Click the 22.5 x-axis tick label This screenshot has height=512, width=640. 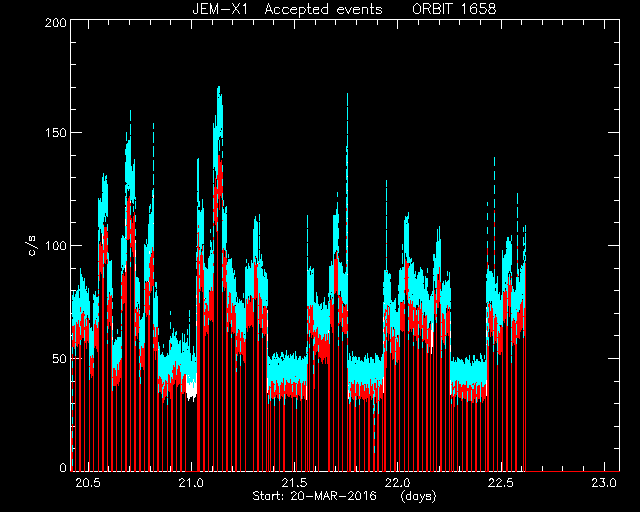coord(501,483)
